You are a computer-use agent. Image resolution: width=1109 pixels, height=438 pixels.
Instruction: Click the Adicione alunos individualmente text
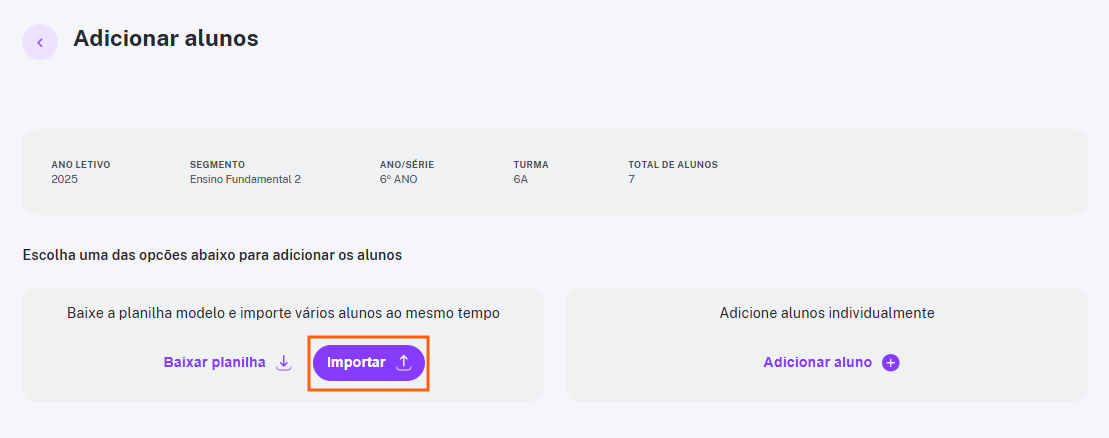click(827, 313)
